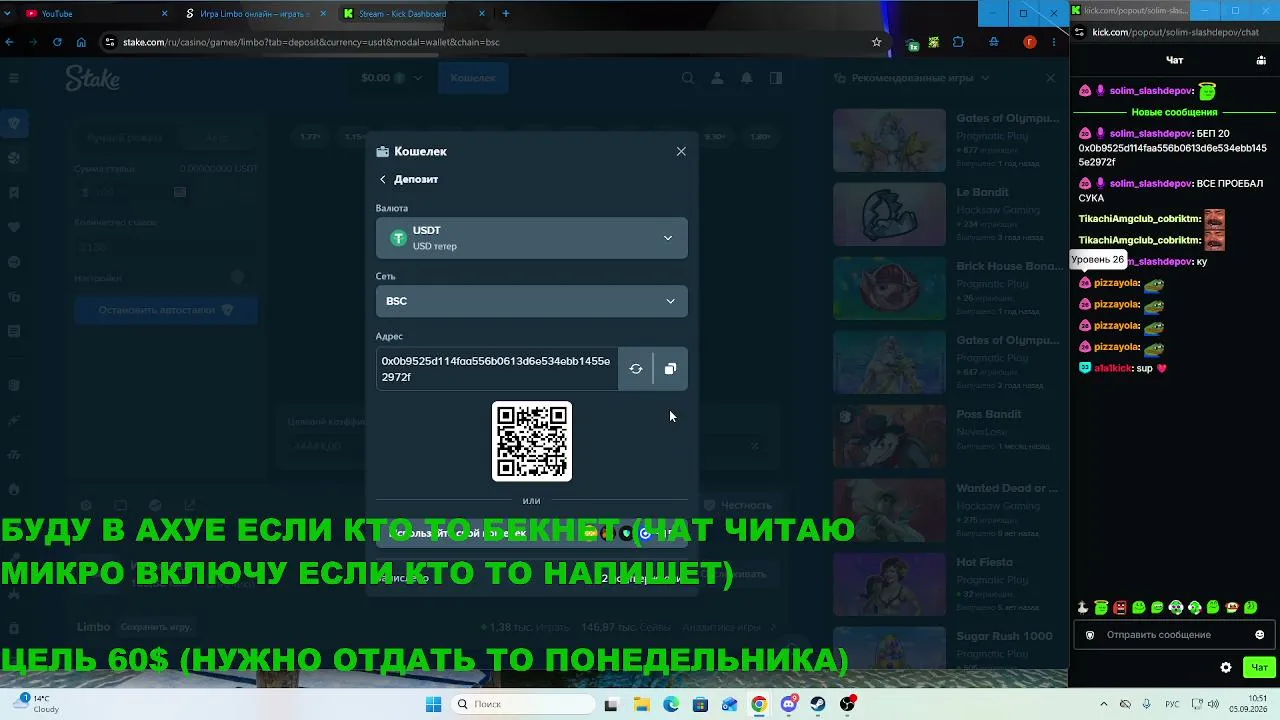Copy the deposit address with the copy icon
Screen dimensions: 1280x720
pyautogui.click(x=670, y=369)
